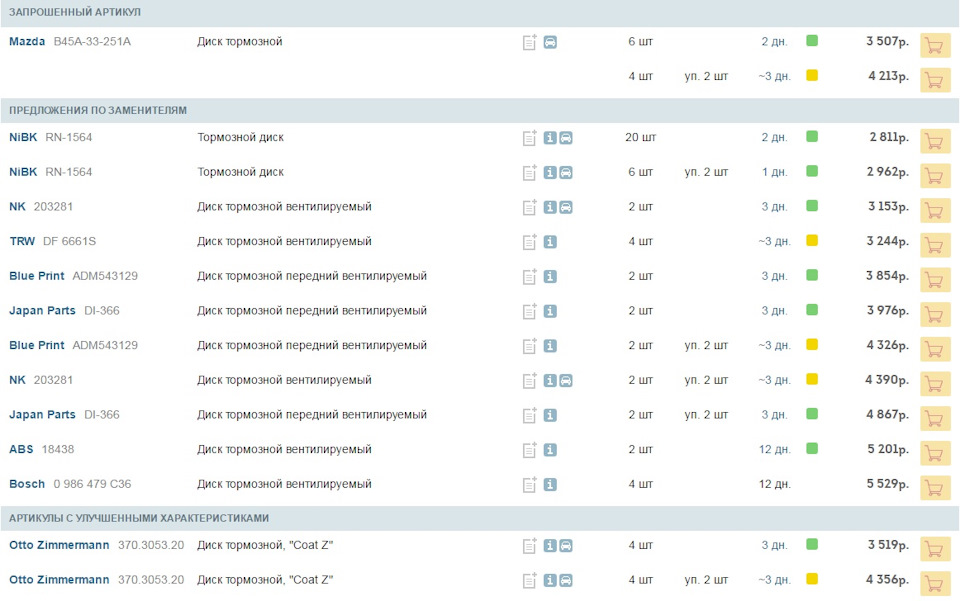Select article number DF 6661S
The image size is (960, 601).
pyautogui.click(x=69, y=241)
